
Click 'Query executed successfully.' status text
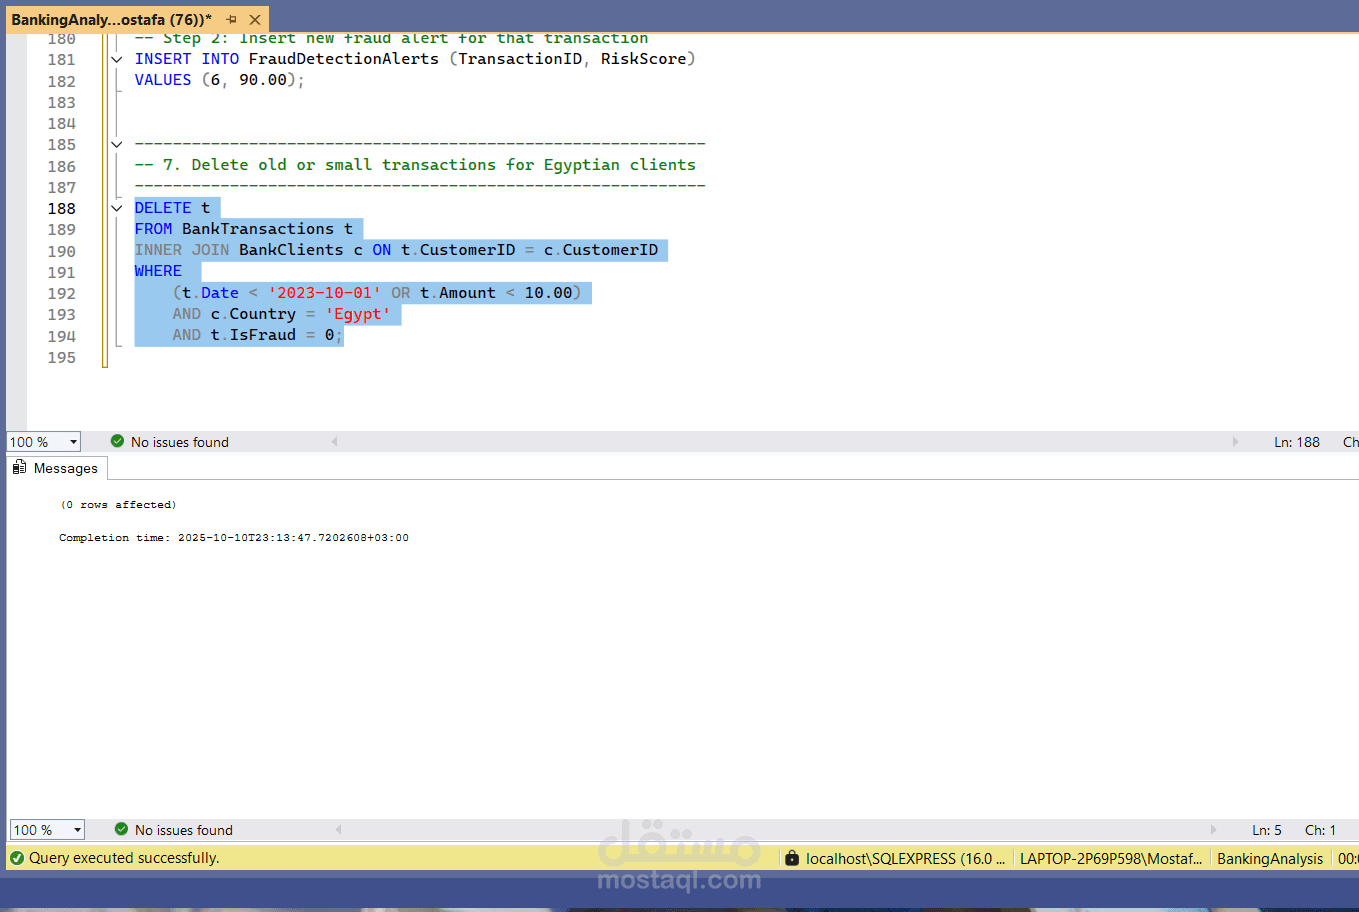(124, 858)
